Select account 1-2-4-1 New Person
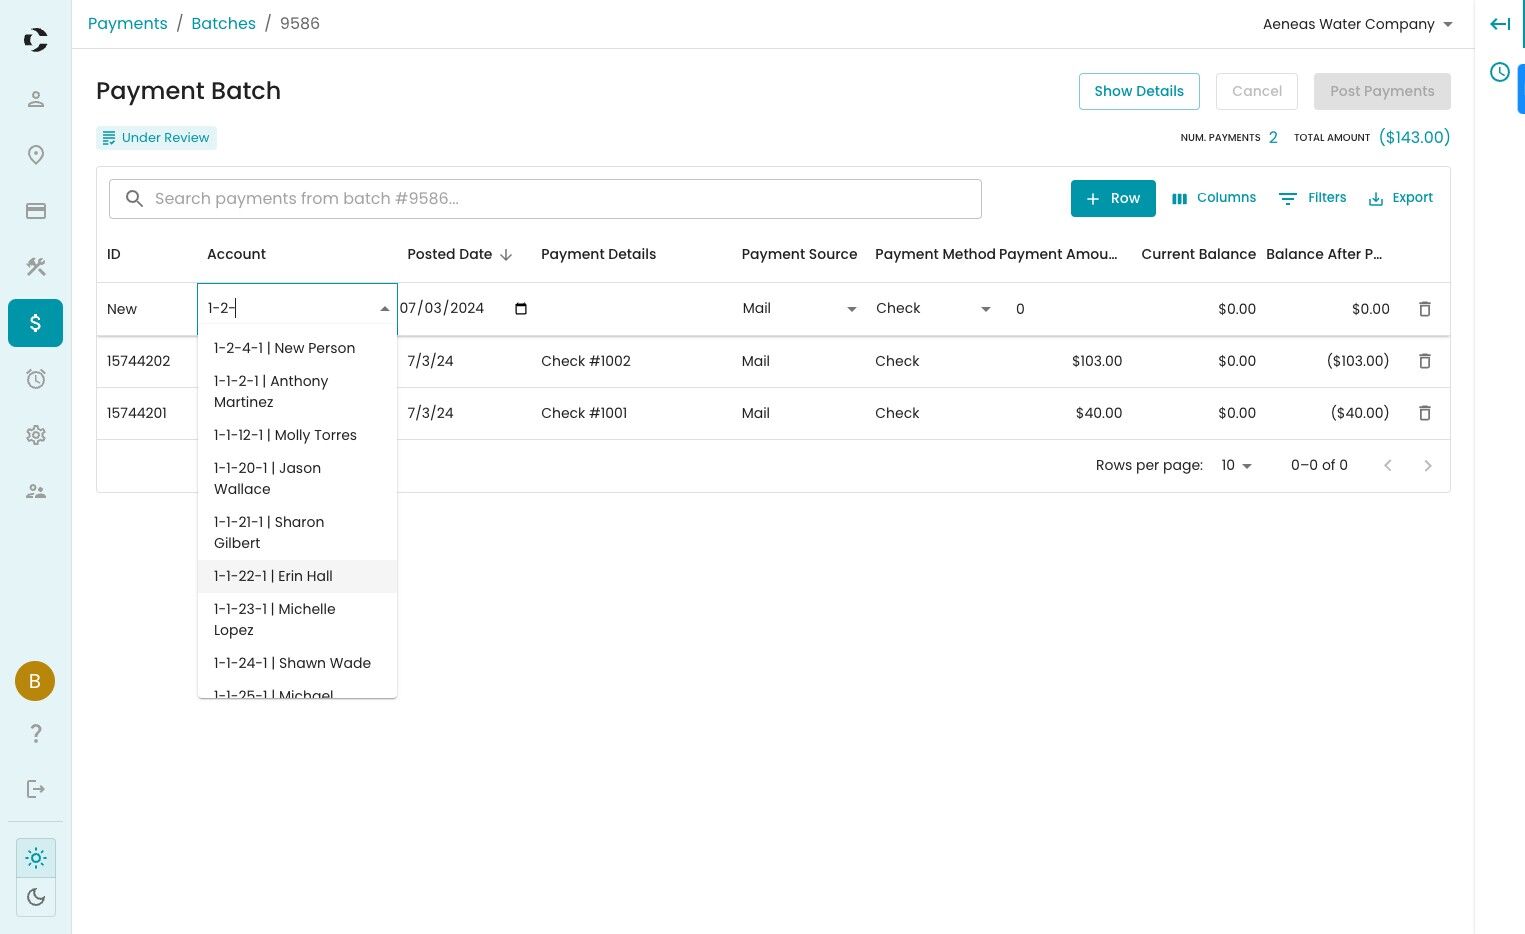Viewport: 1525px width, 934px height. (x=297, y=348)
